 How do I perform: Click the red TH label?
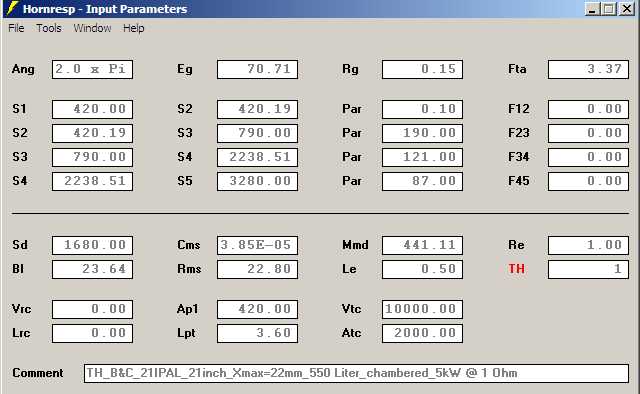[516, 269]
